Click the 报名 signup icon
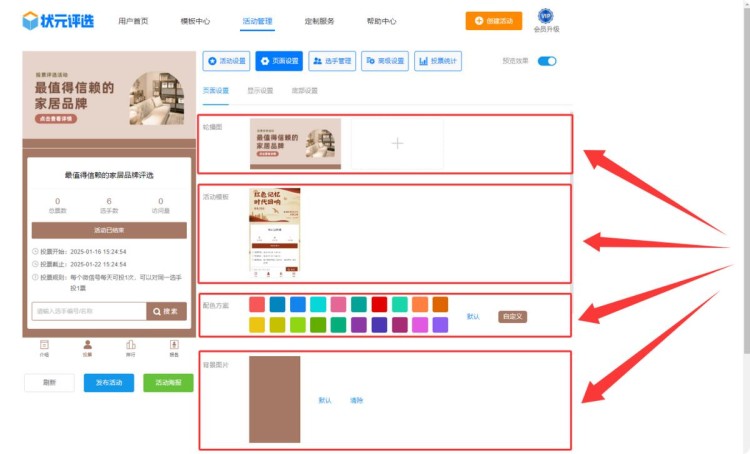The height and width of the screenshot is (454, 750). [174, 347]
